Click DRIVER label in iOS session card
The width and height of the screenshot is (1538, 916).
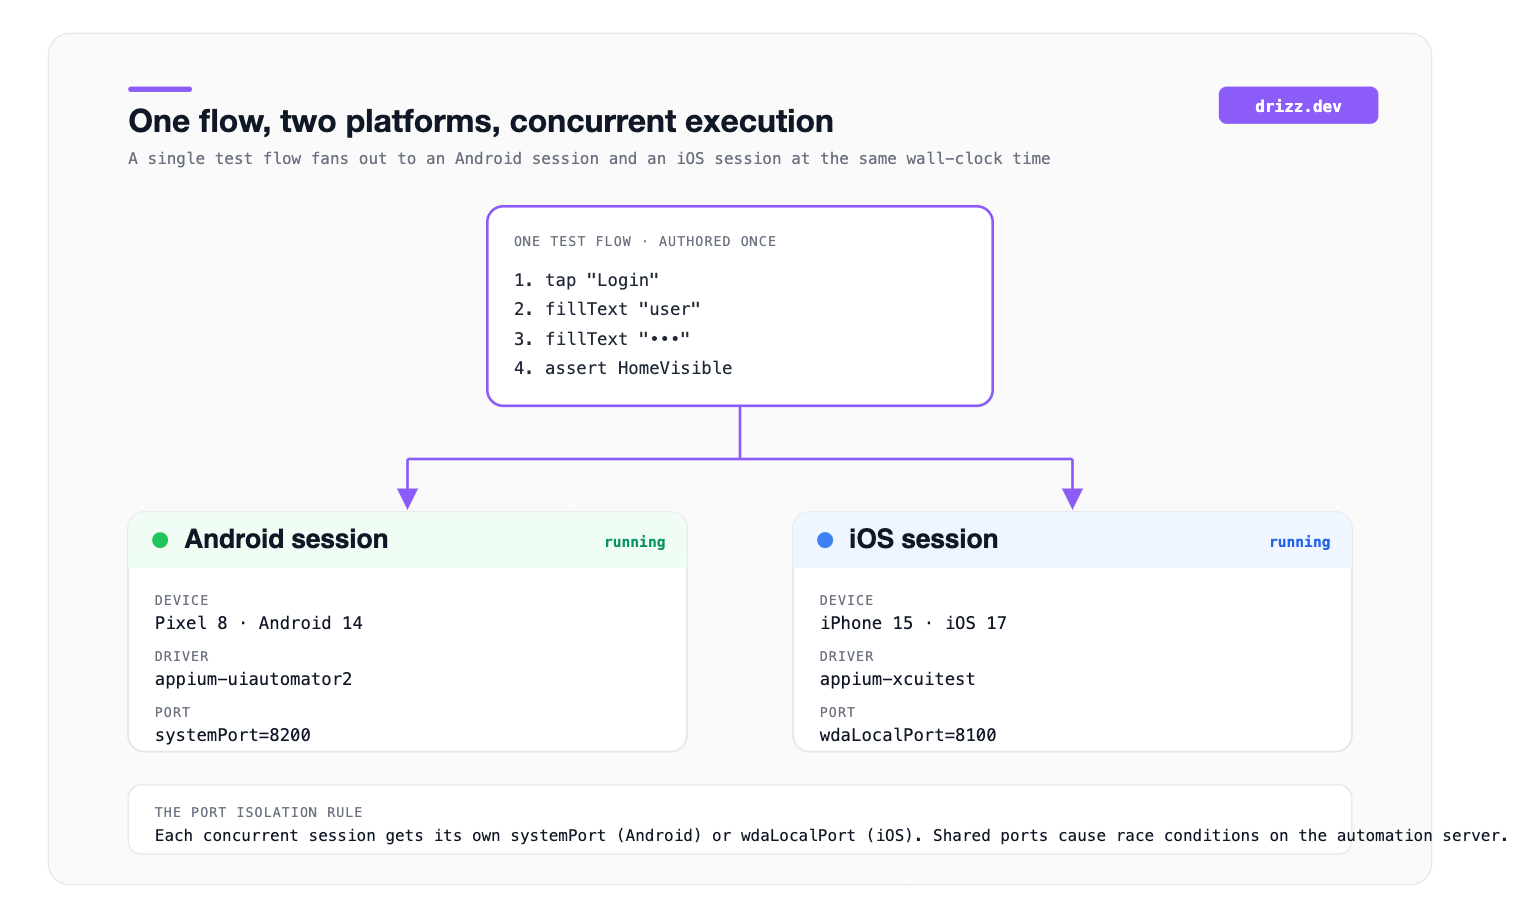click(847, 656)
